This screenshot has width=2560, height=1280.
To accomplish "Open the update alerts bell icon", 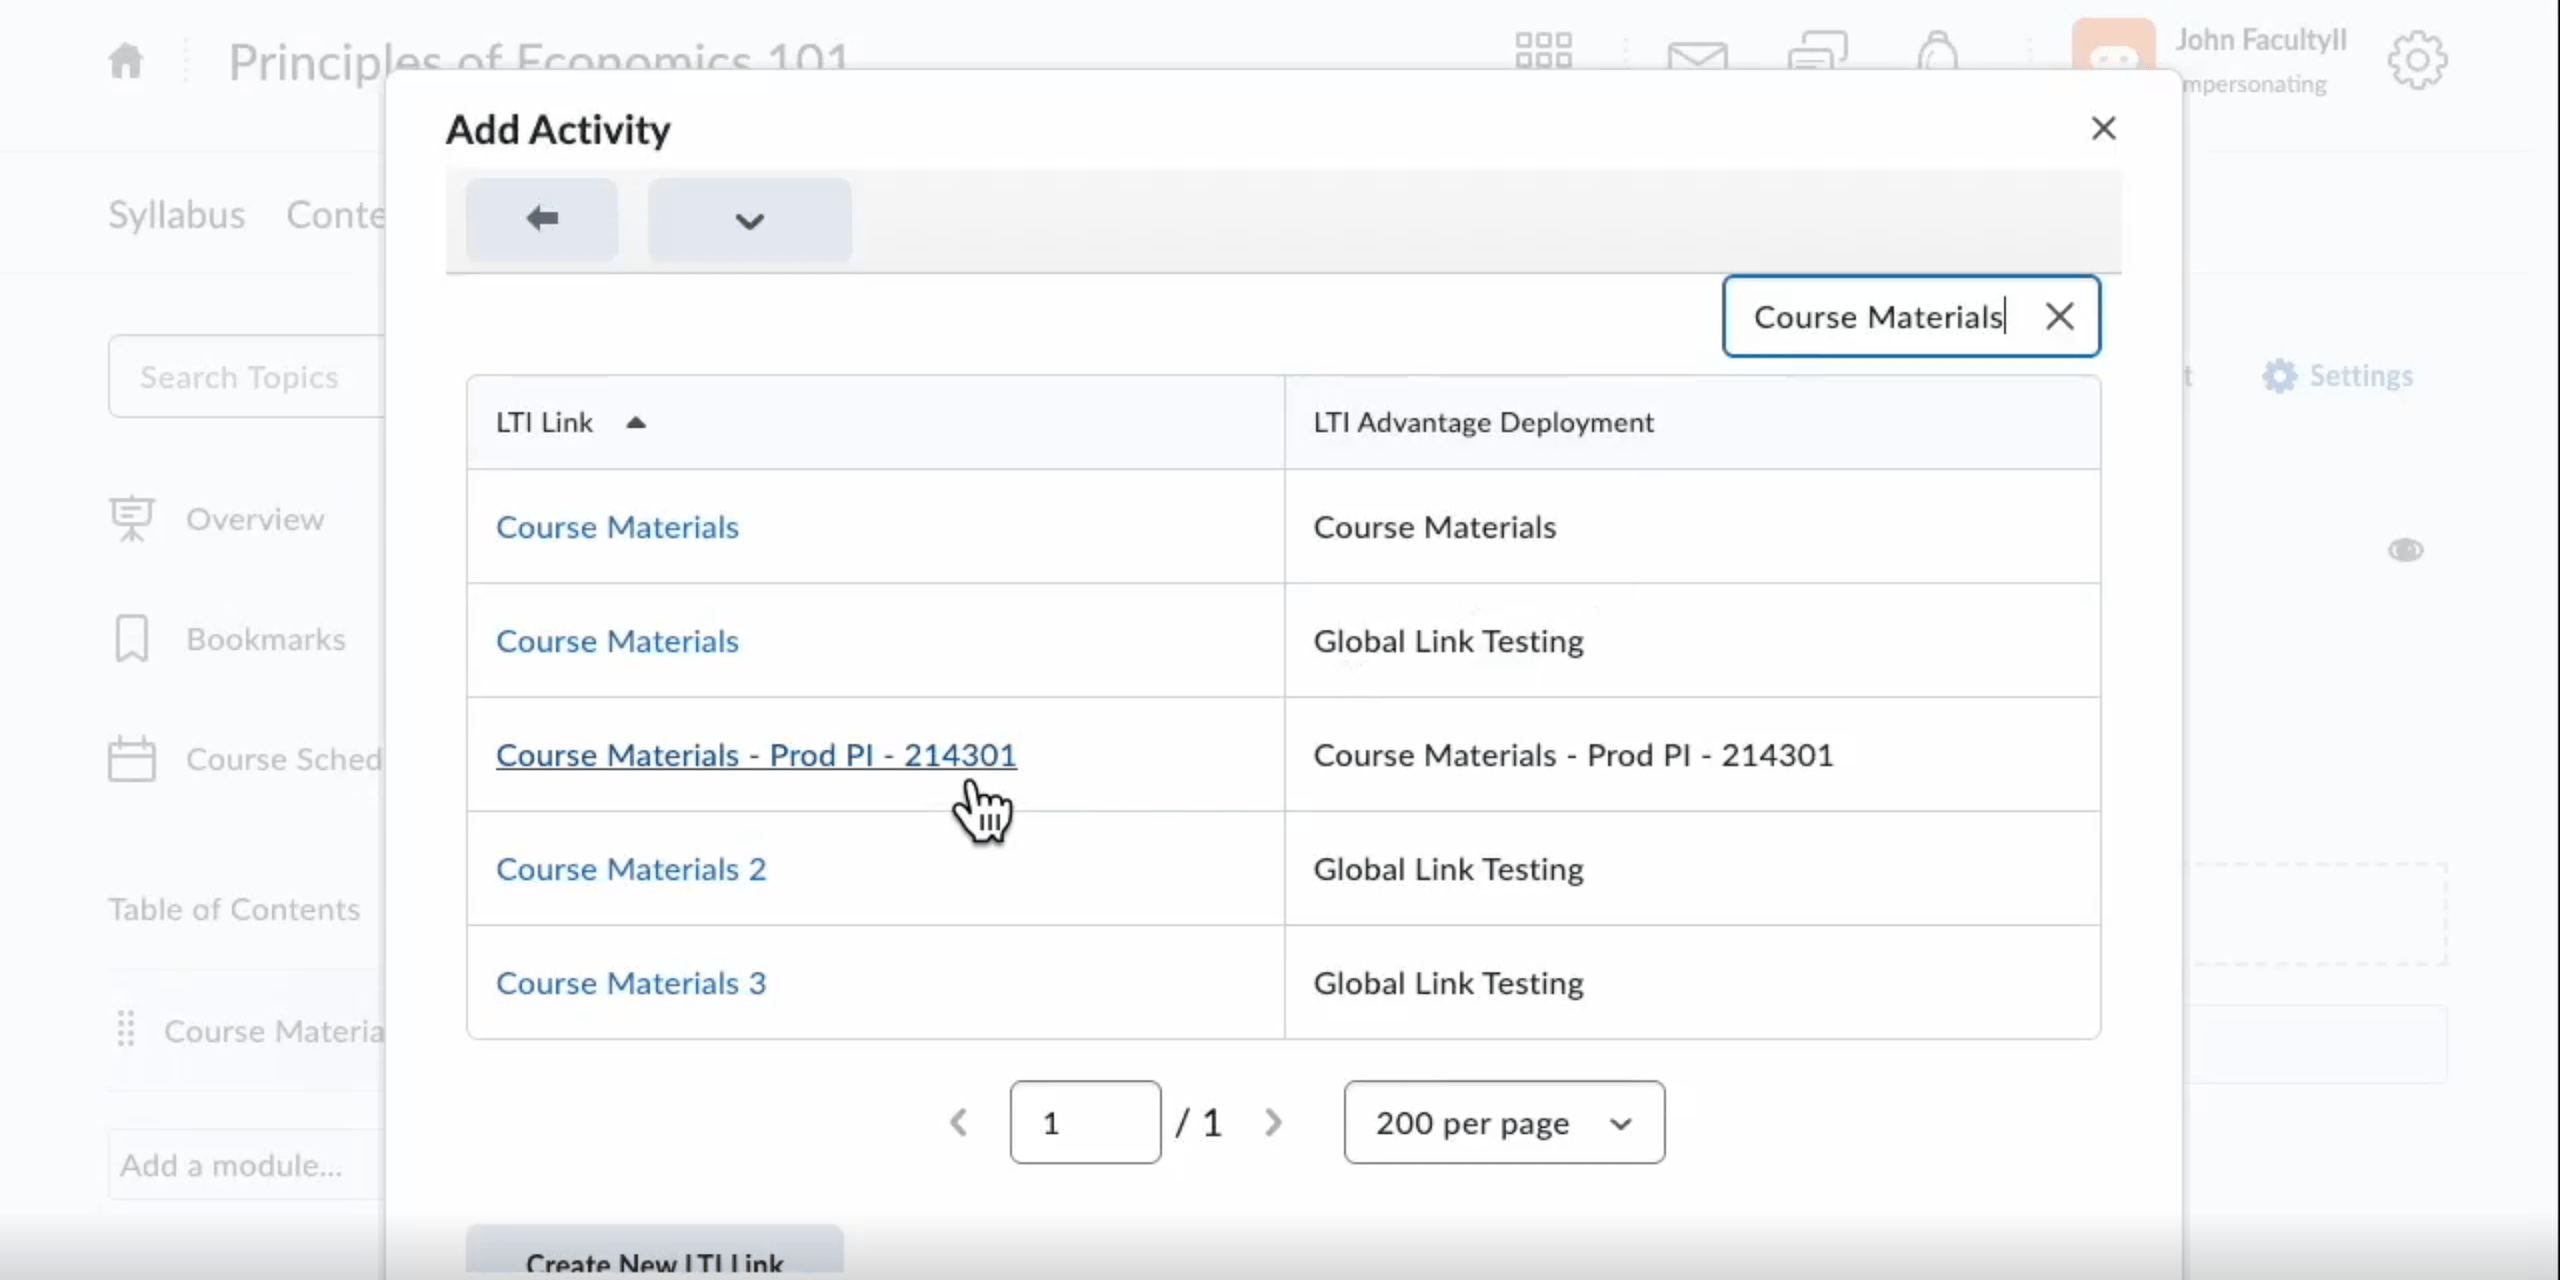I will [1937, 50].
